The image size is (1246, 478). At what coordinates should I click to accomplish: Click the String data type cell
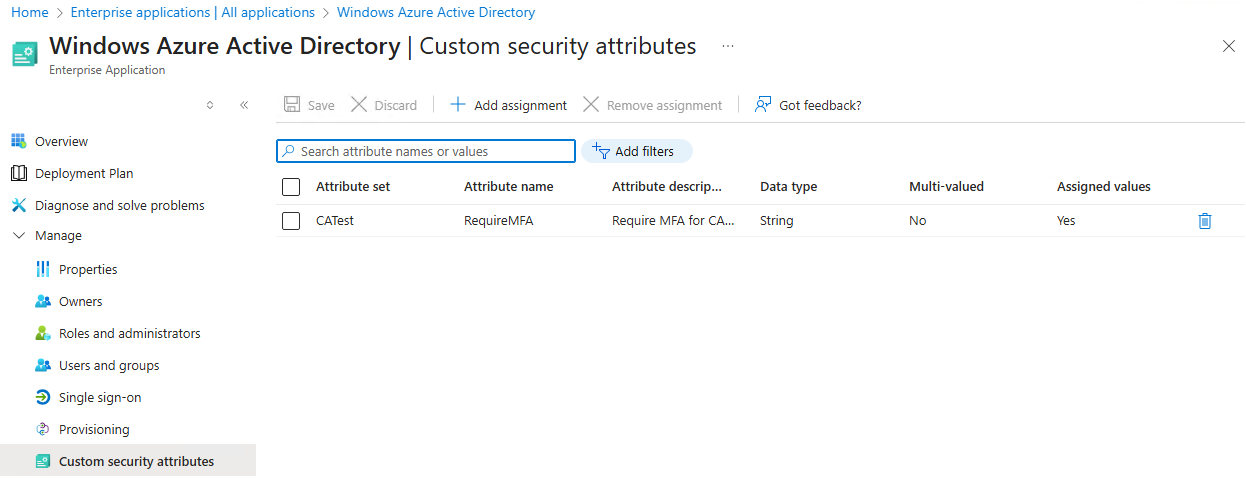click(x=777, y=221)
